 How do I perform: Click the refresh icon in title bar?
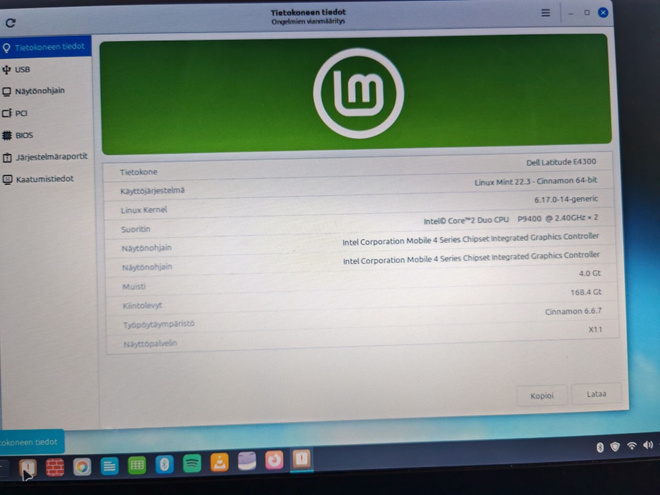pos(11,23)
